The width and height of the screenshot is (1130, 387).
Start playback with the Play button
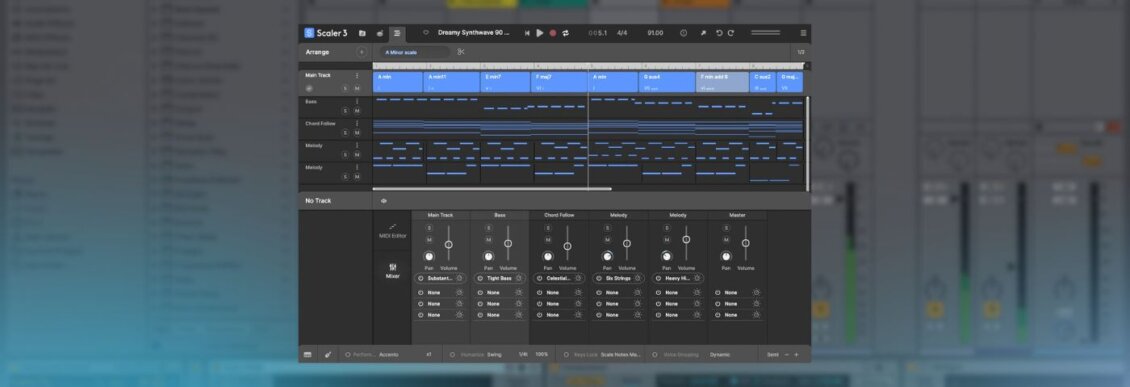pos(540,33)
